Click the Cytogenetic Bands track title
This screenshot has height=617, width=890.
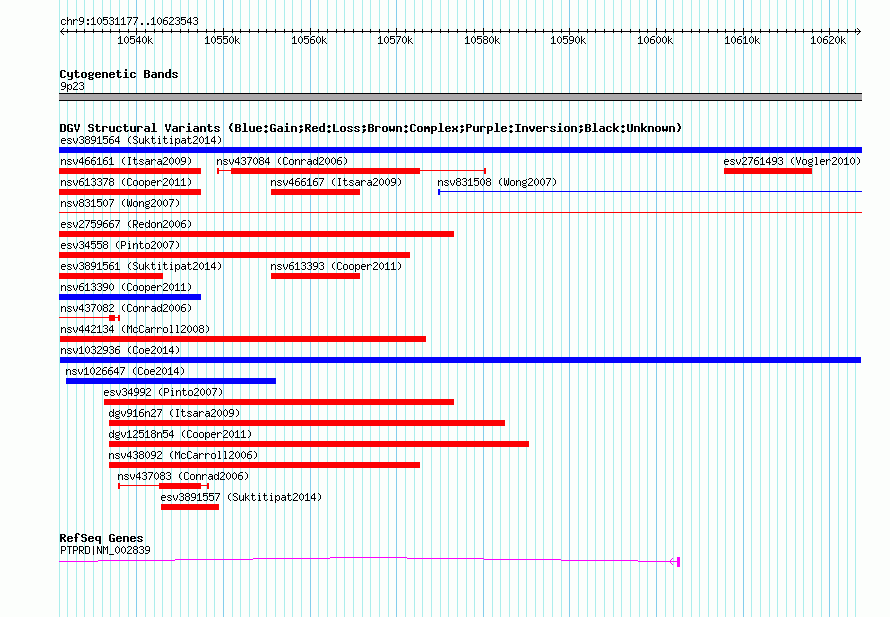point(119,74)
